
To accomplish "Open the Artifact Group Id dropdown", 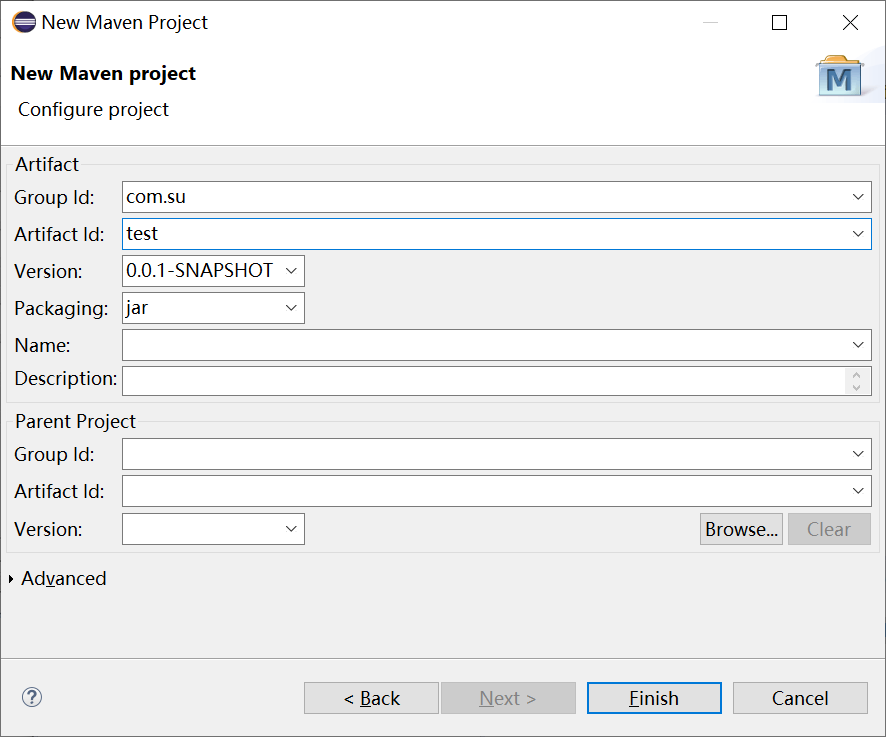I will (x=858, y=197).
